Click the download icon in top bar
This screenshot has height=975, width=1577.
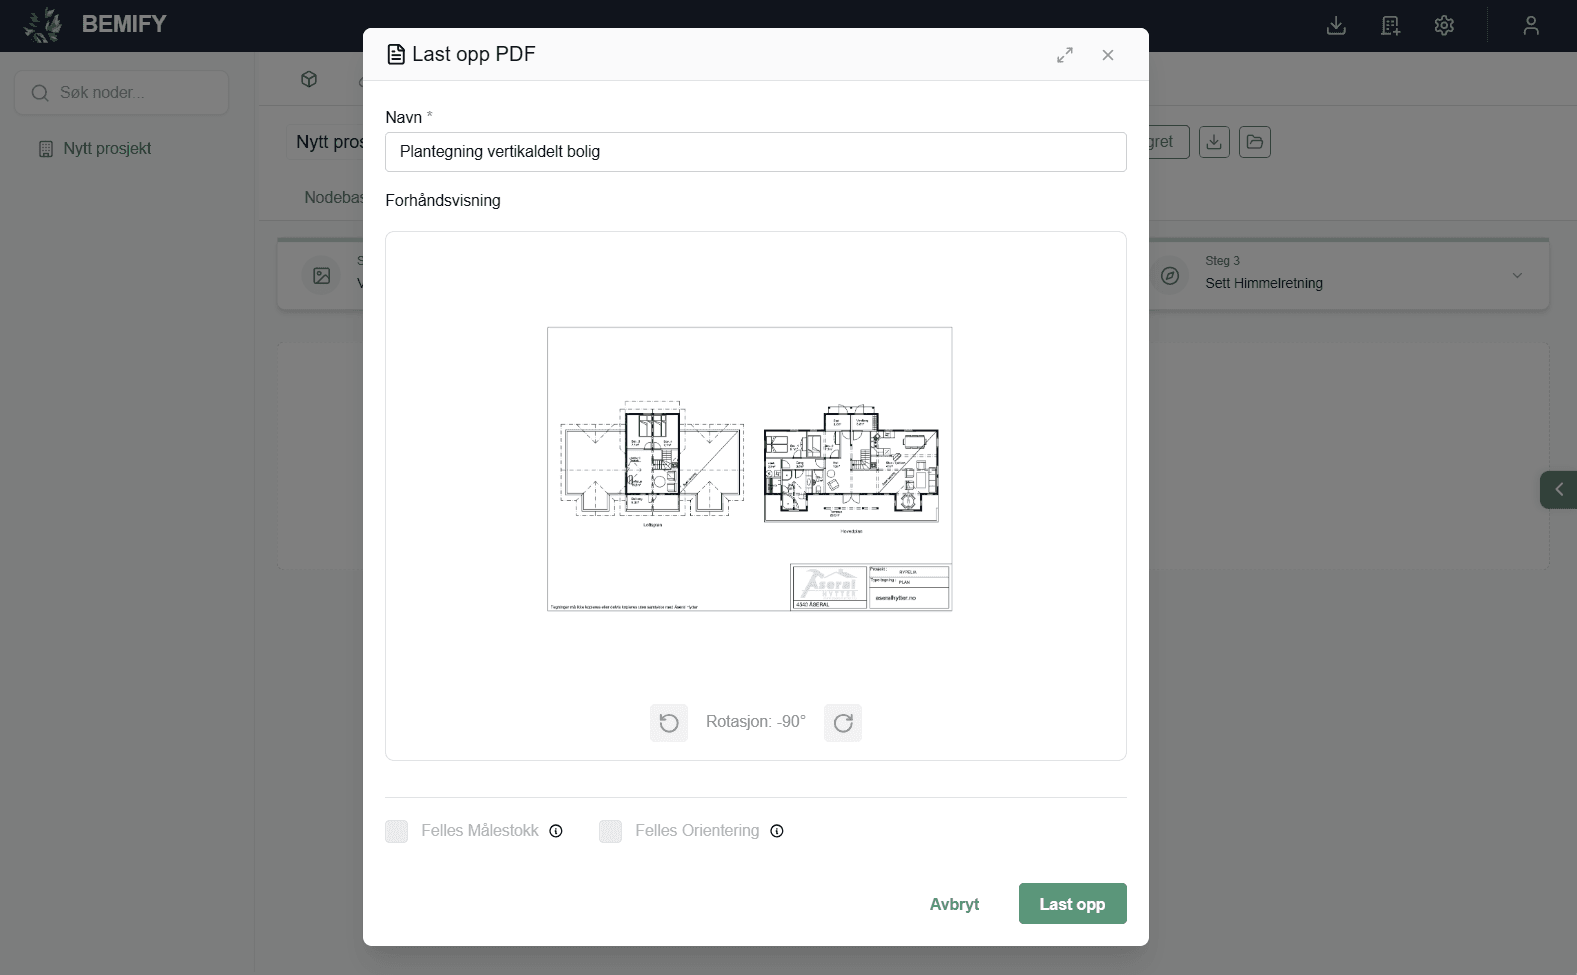(1336, 26)
